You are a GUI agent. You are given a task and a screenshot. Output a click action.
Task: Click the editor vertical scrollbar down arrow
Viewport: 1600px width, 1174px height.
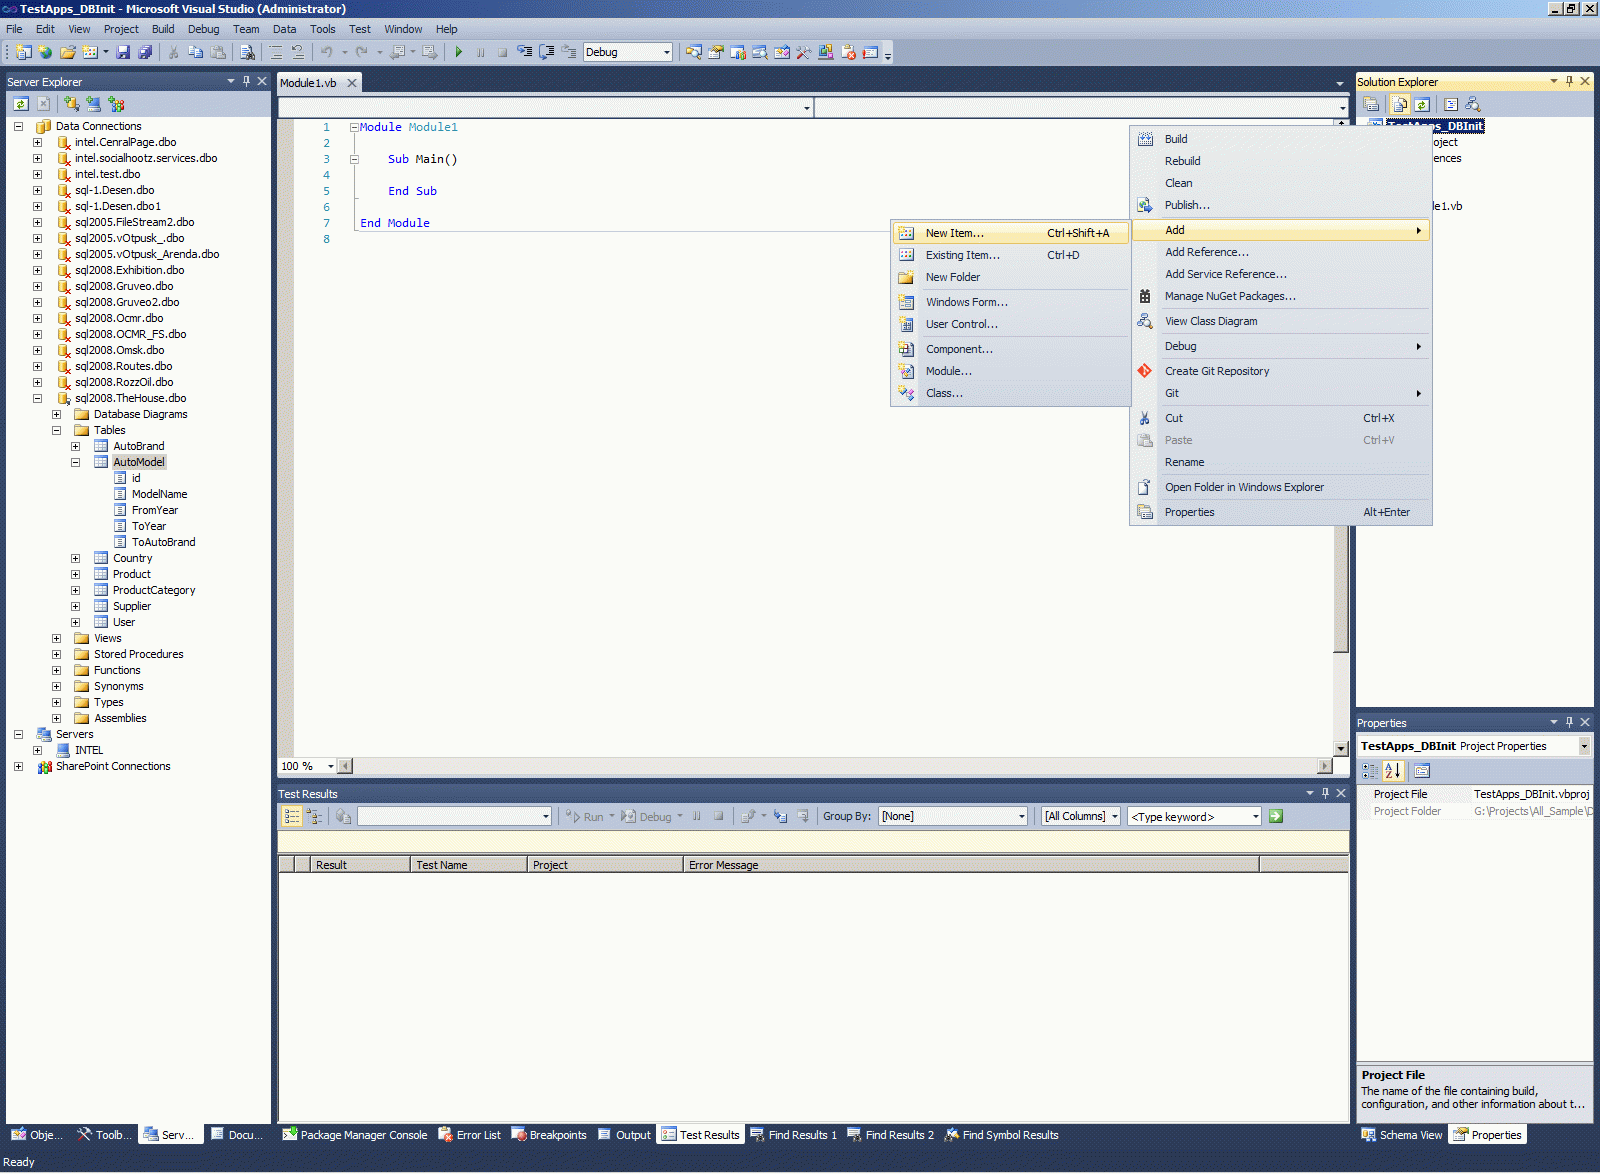(1341, 748)
